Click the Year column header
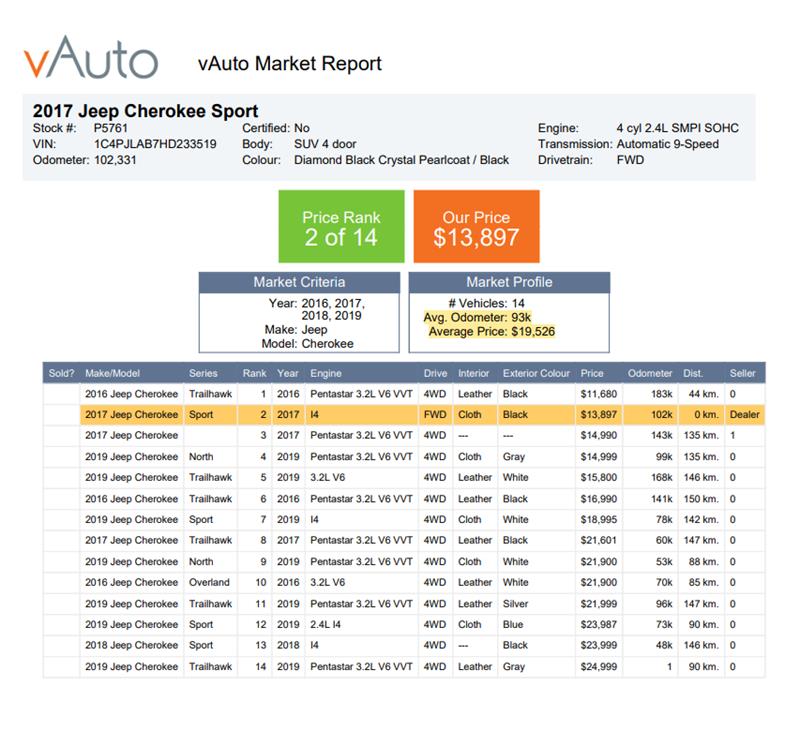 point(288,373)
